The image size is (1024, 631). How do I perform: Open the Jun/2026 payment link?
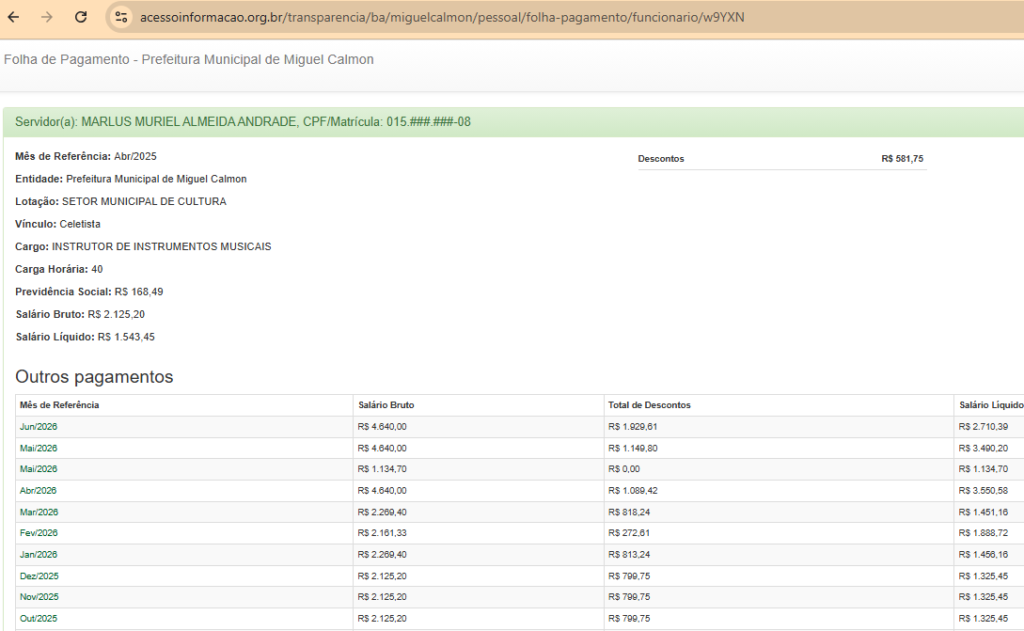tap(39, 427)
